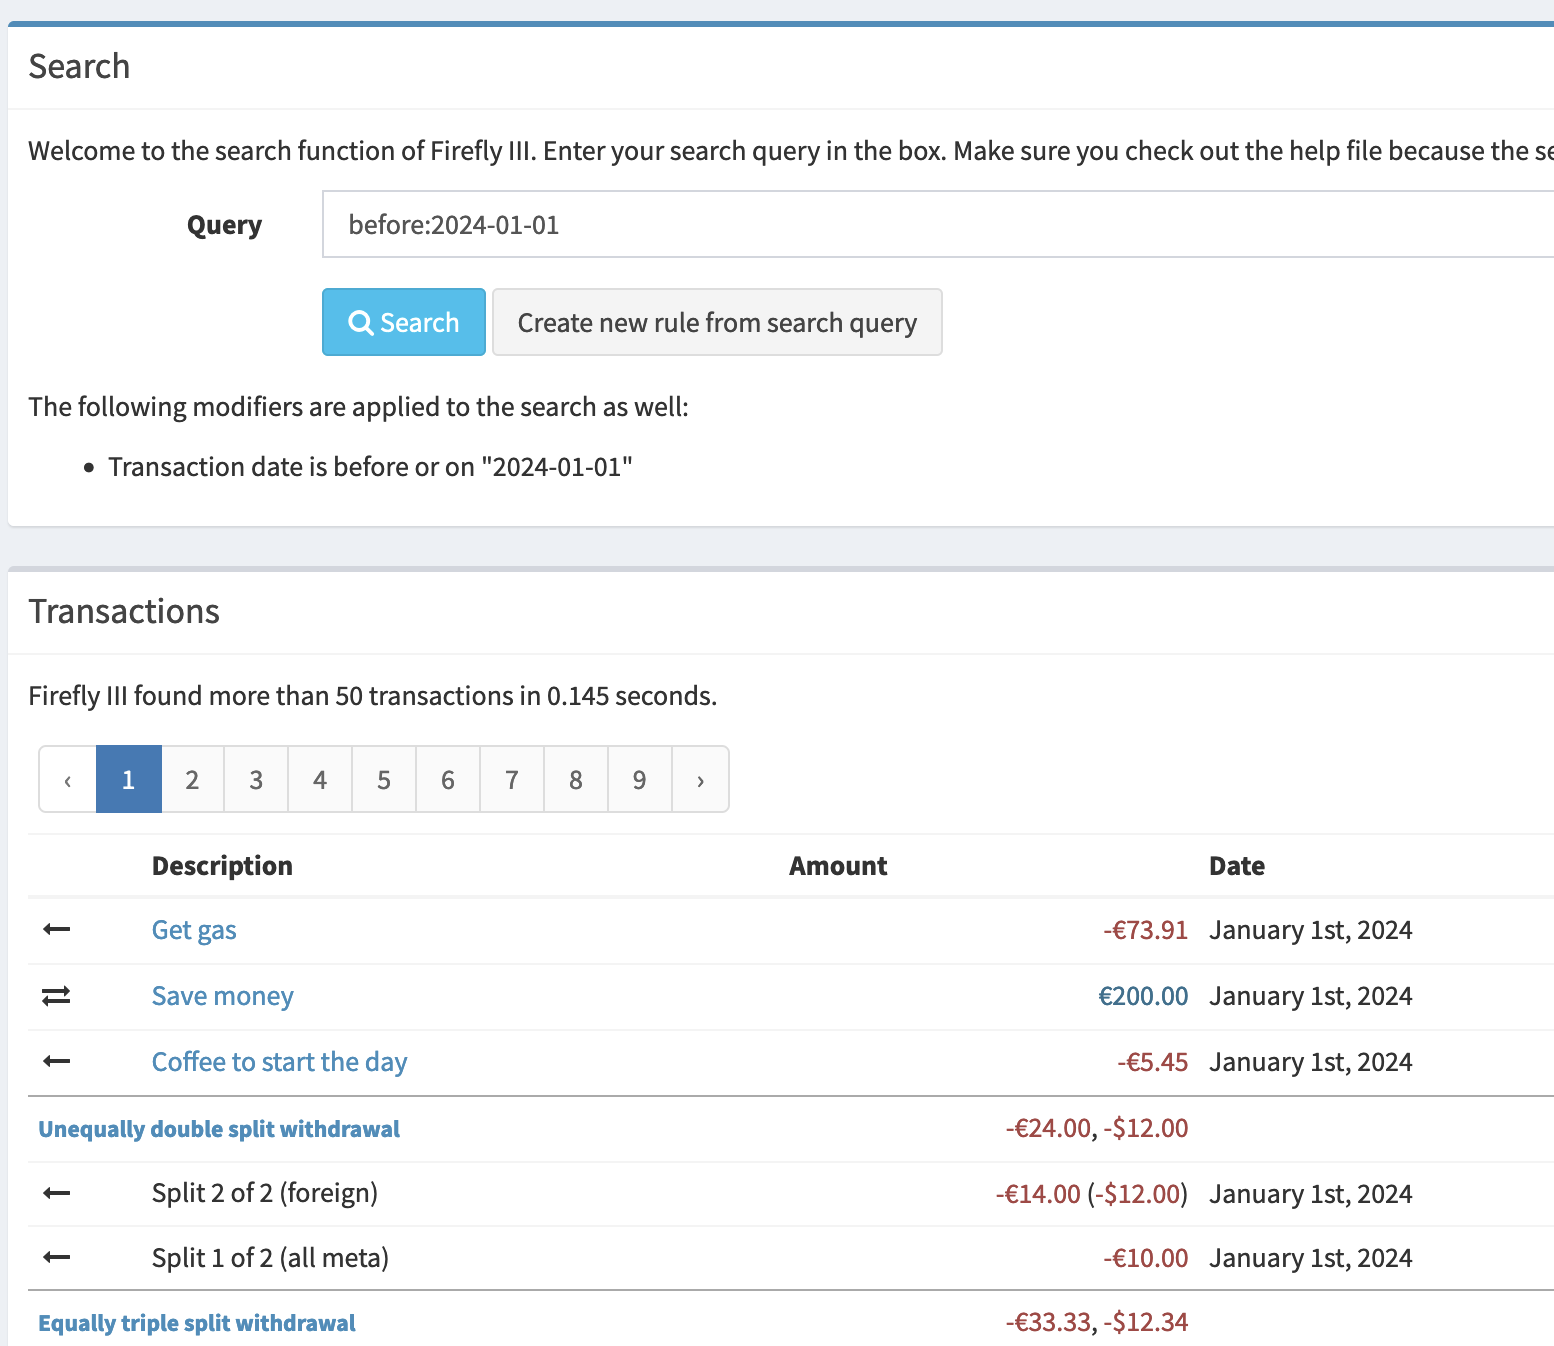Click the arrow icon beside Split 1 of 2 (all meta)
The width and height of the screenshot is (1554, 1346).
tap(56, 1257)
